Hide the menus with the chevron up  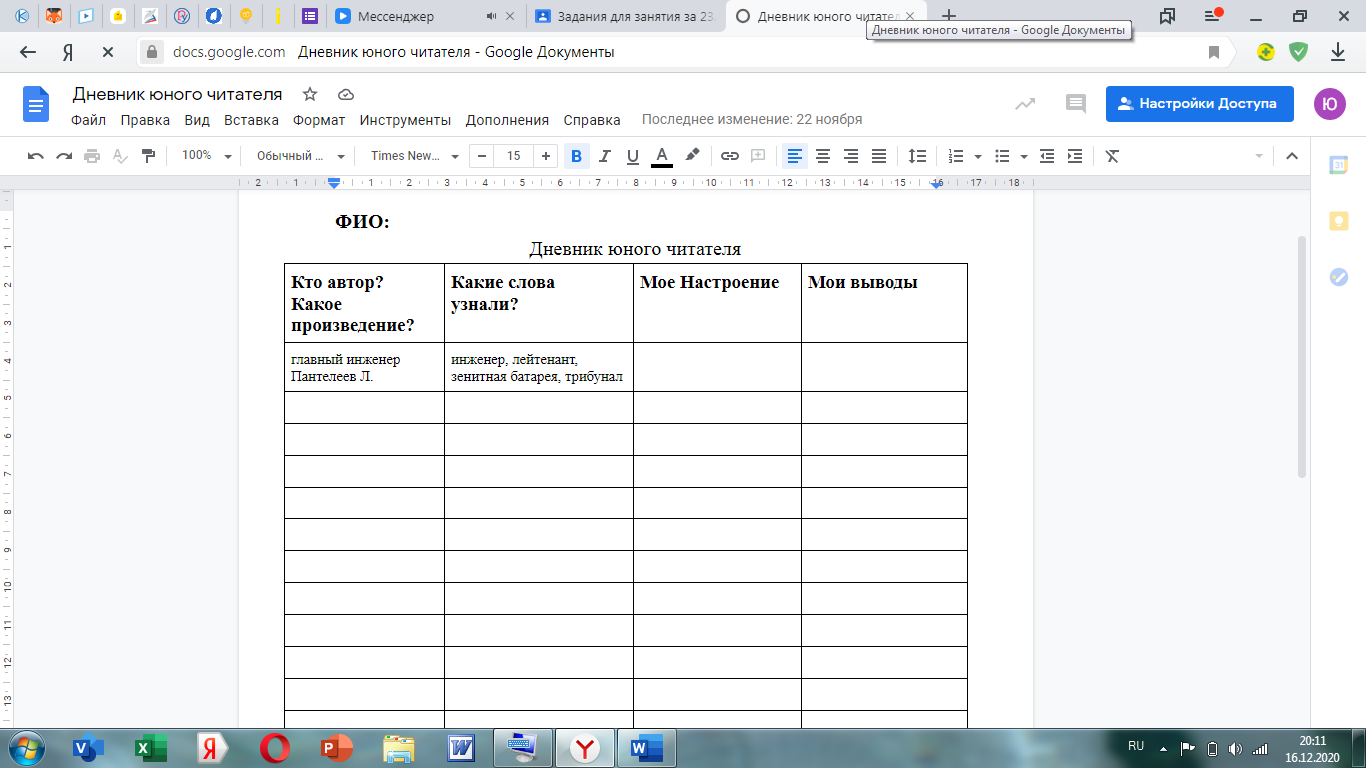1291,156
